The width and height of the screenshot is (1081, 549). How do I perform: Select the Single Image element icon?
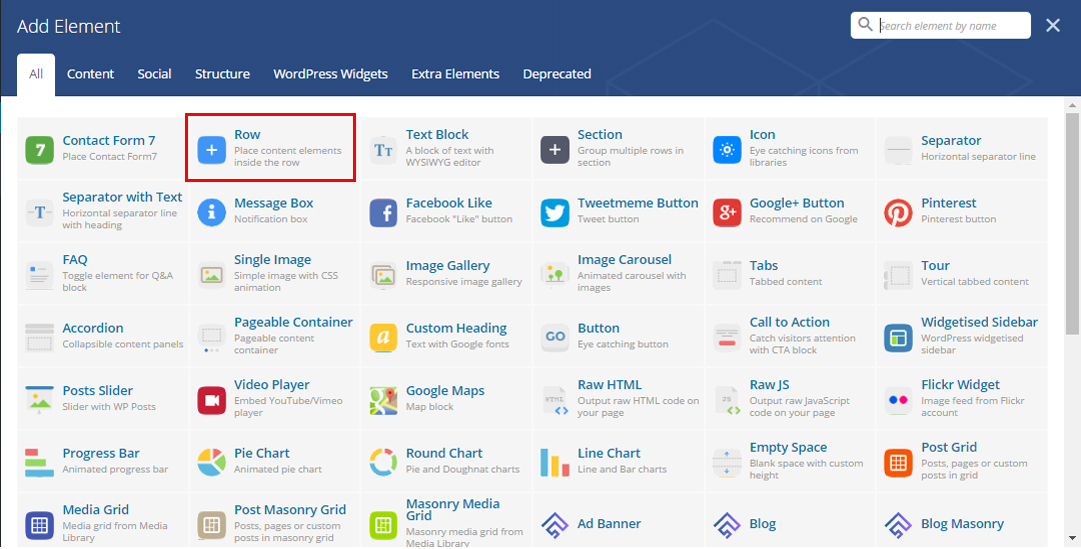(x=212, y=275)
